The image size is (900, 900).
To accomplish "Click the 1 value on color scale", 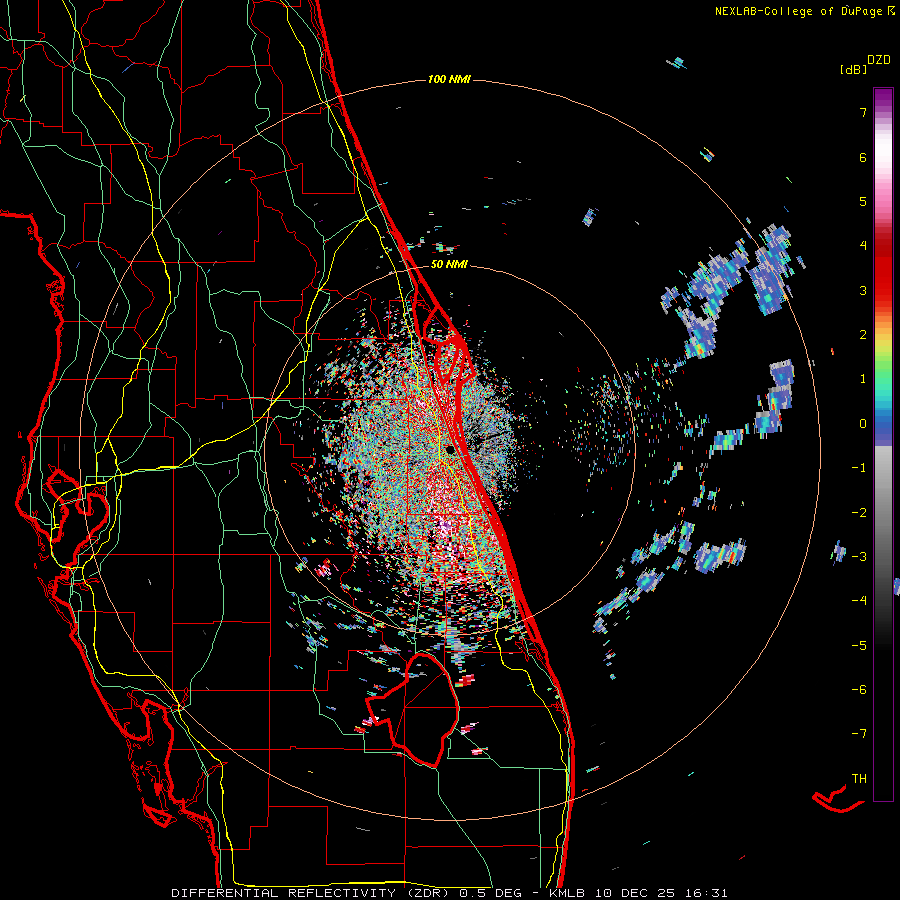I will 863,379.
